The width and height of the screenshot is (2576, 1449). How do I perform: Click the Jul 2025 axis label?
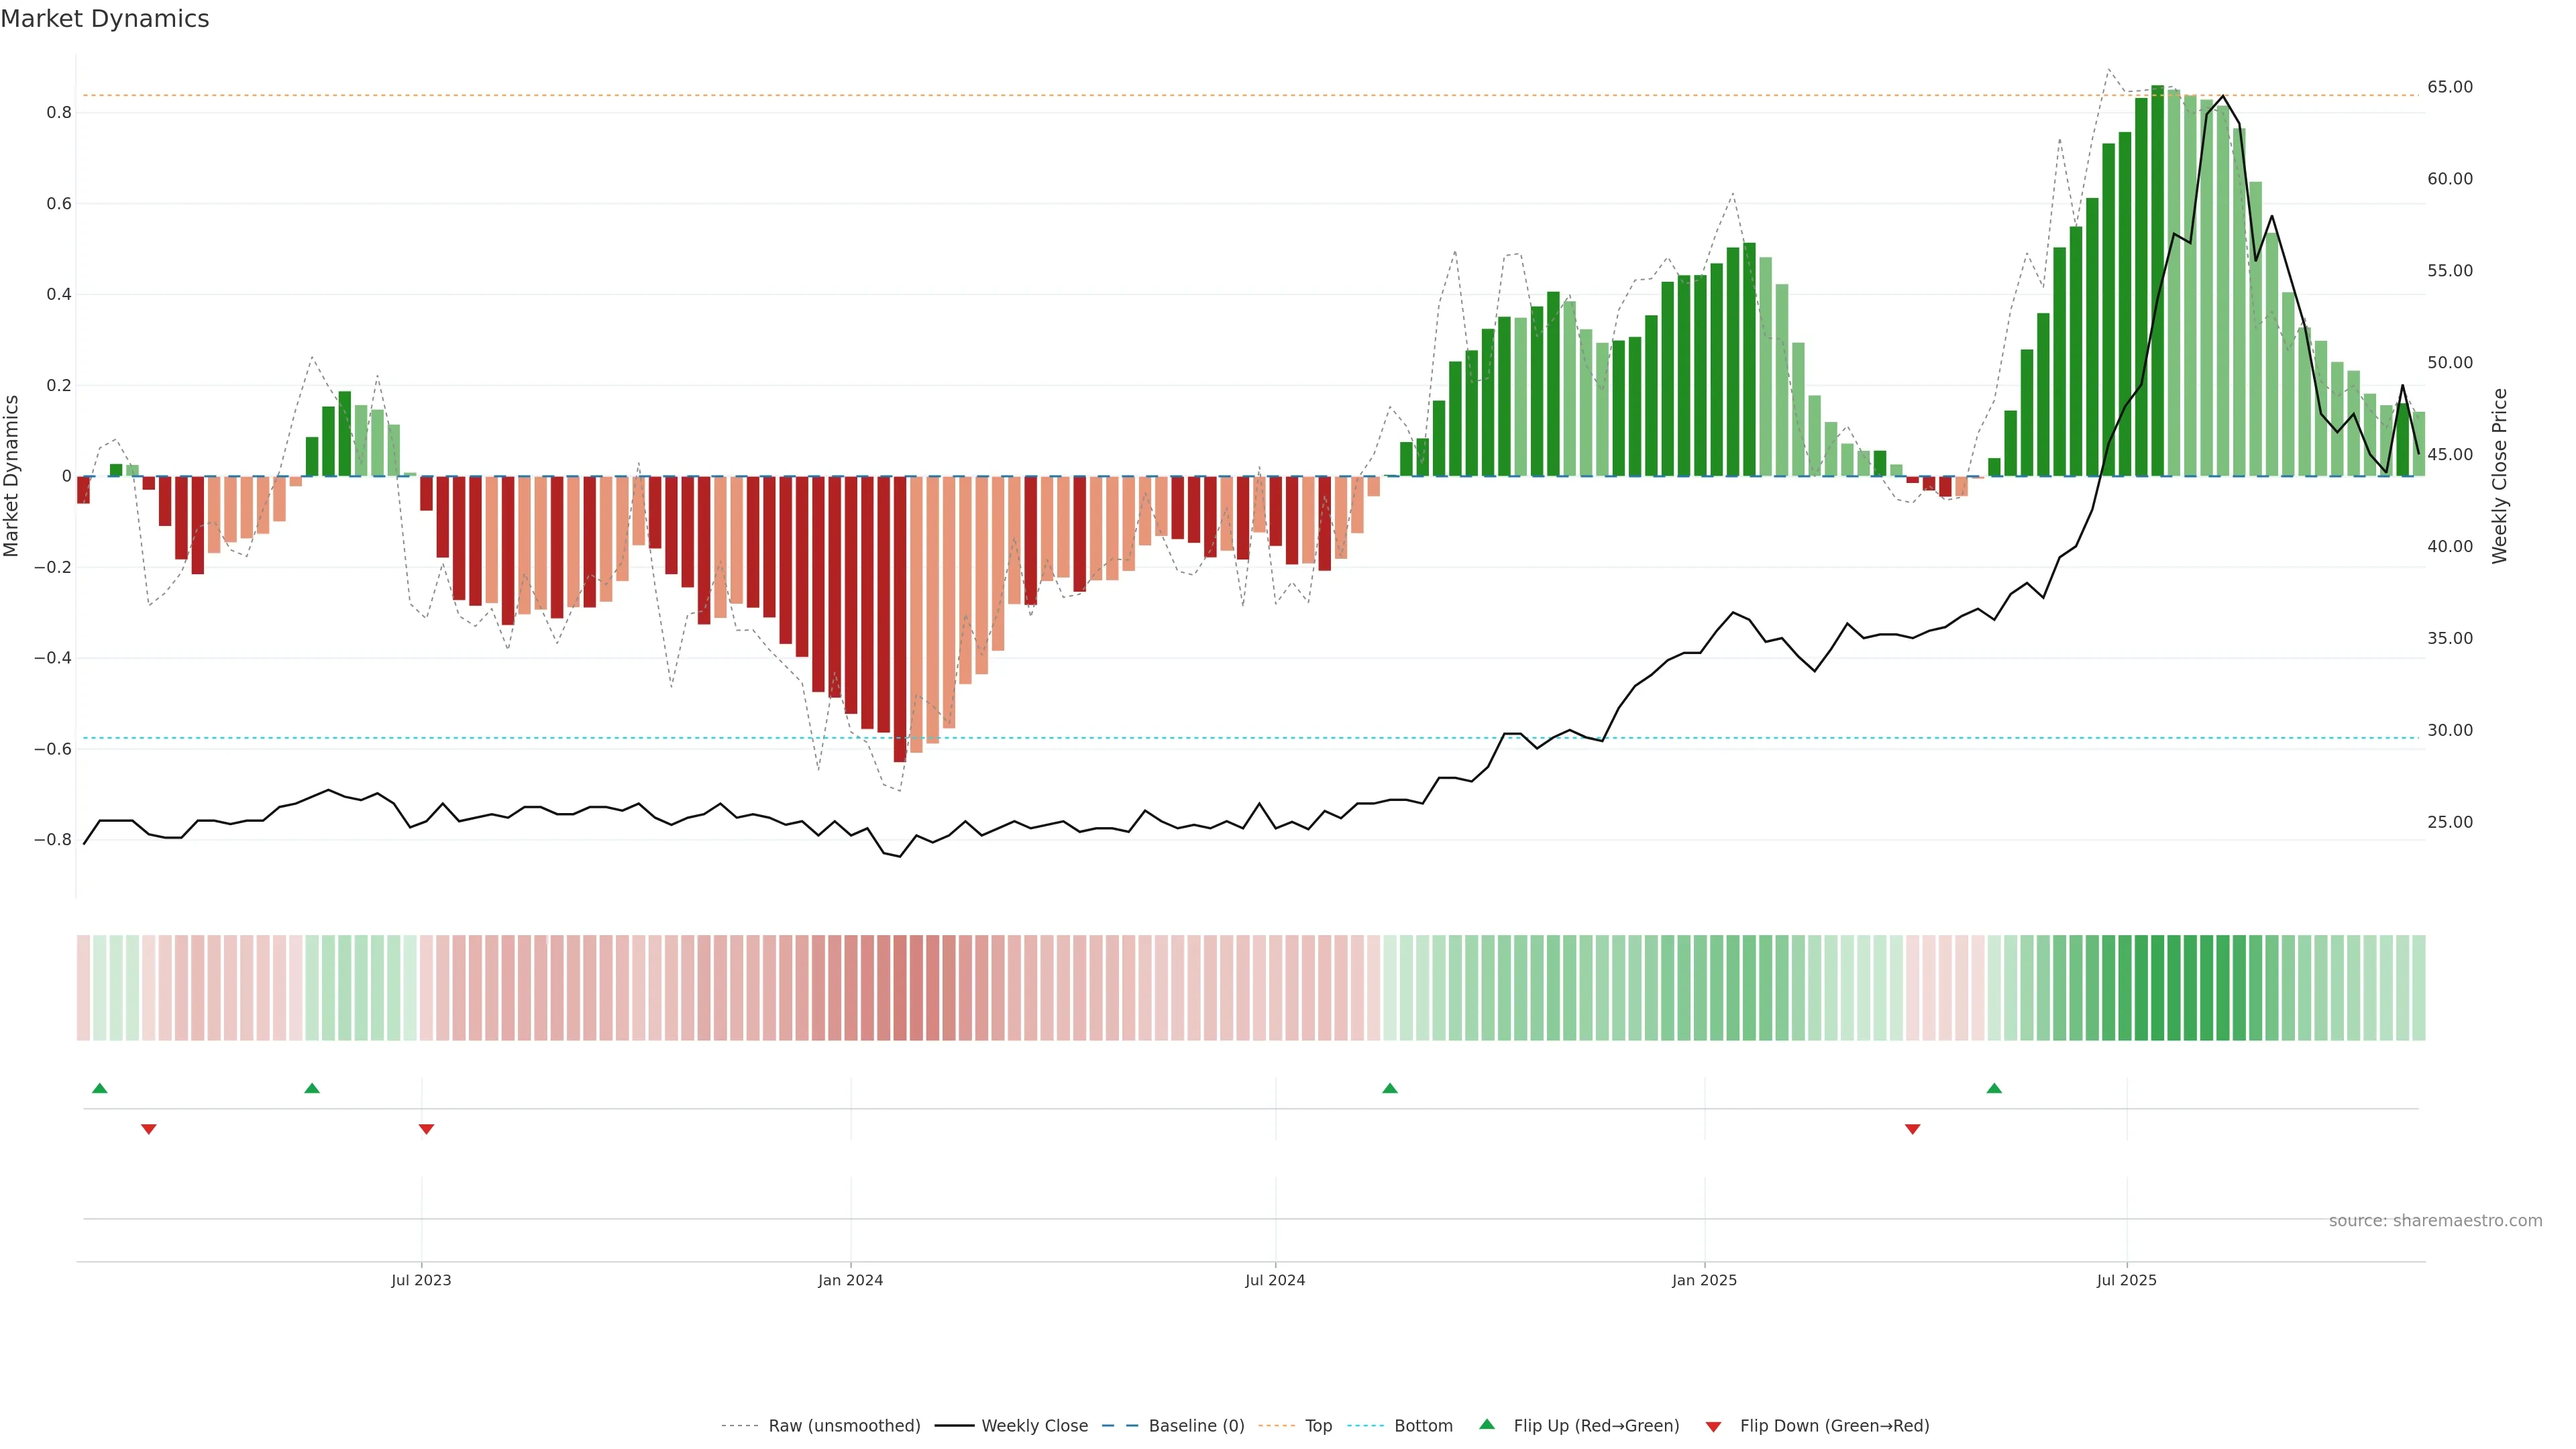[x=2126, y=1280]
